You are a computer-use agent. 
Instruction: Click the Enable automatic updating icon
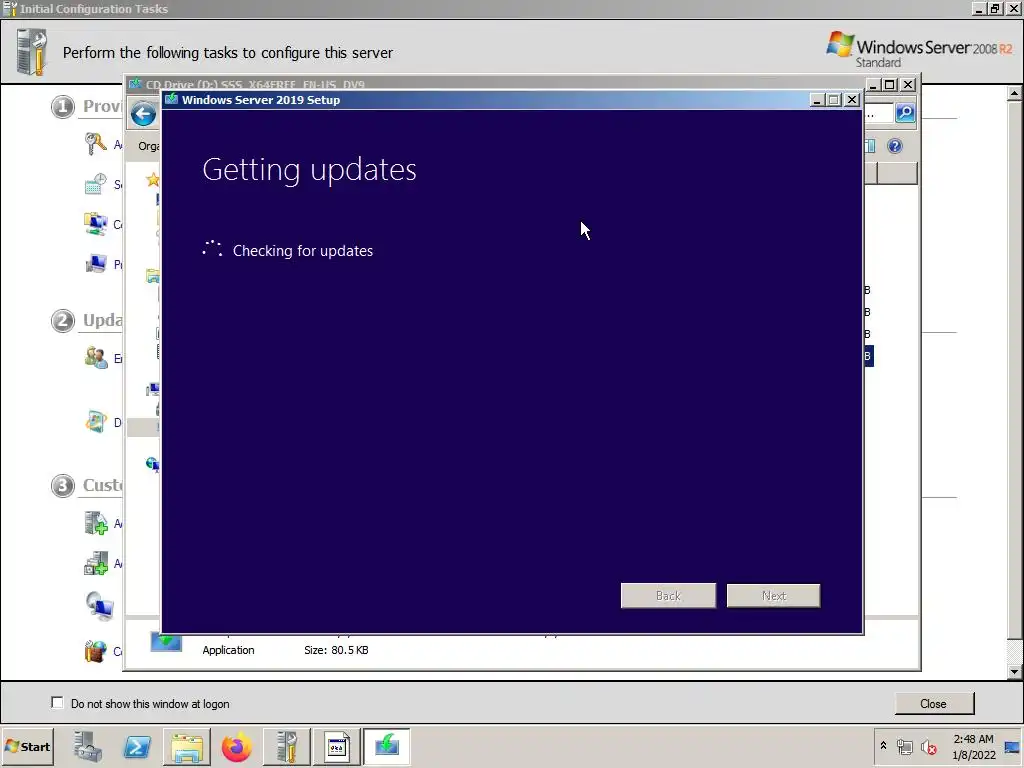(x=96, y=357)
